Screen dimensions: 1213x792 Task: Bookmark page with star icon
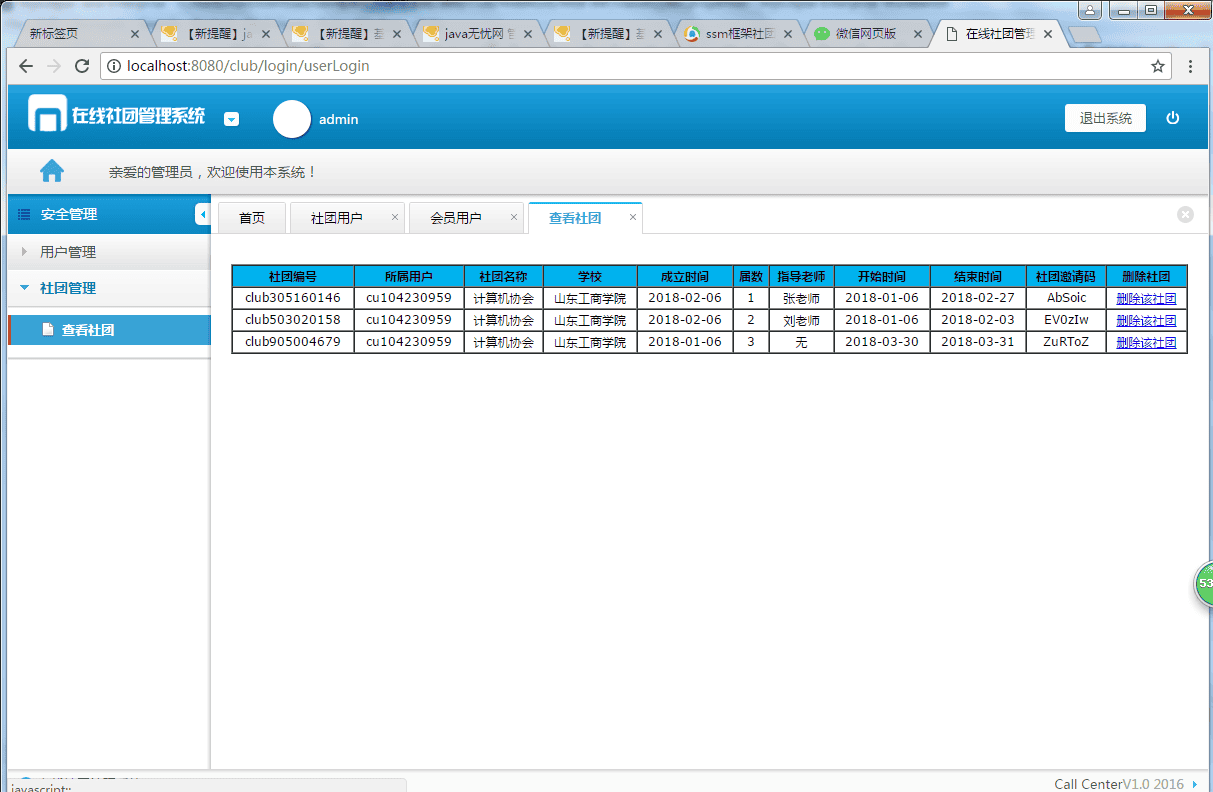[x=1157, y=67]
